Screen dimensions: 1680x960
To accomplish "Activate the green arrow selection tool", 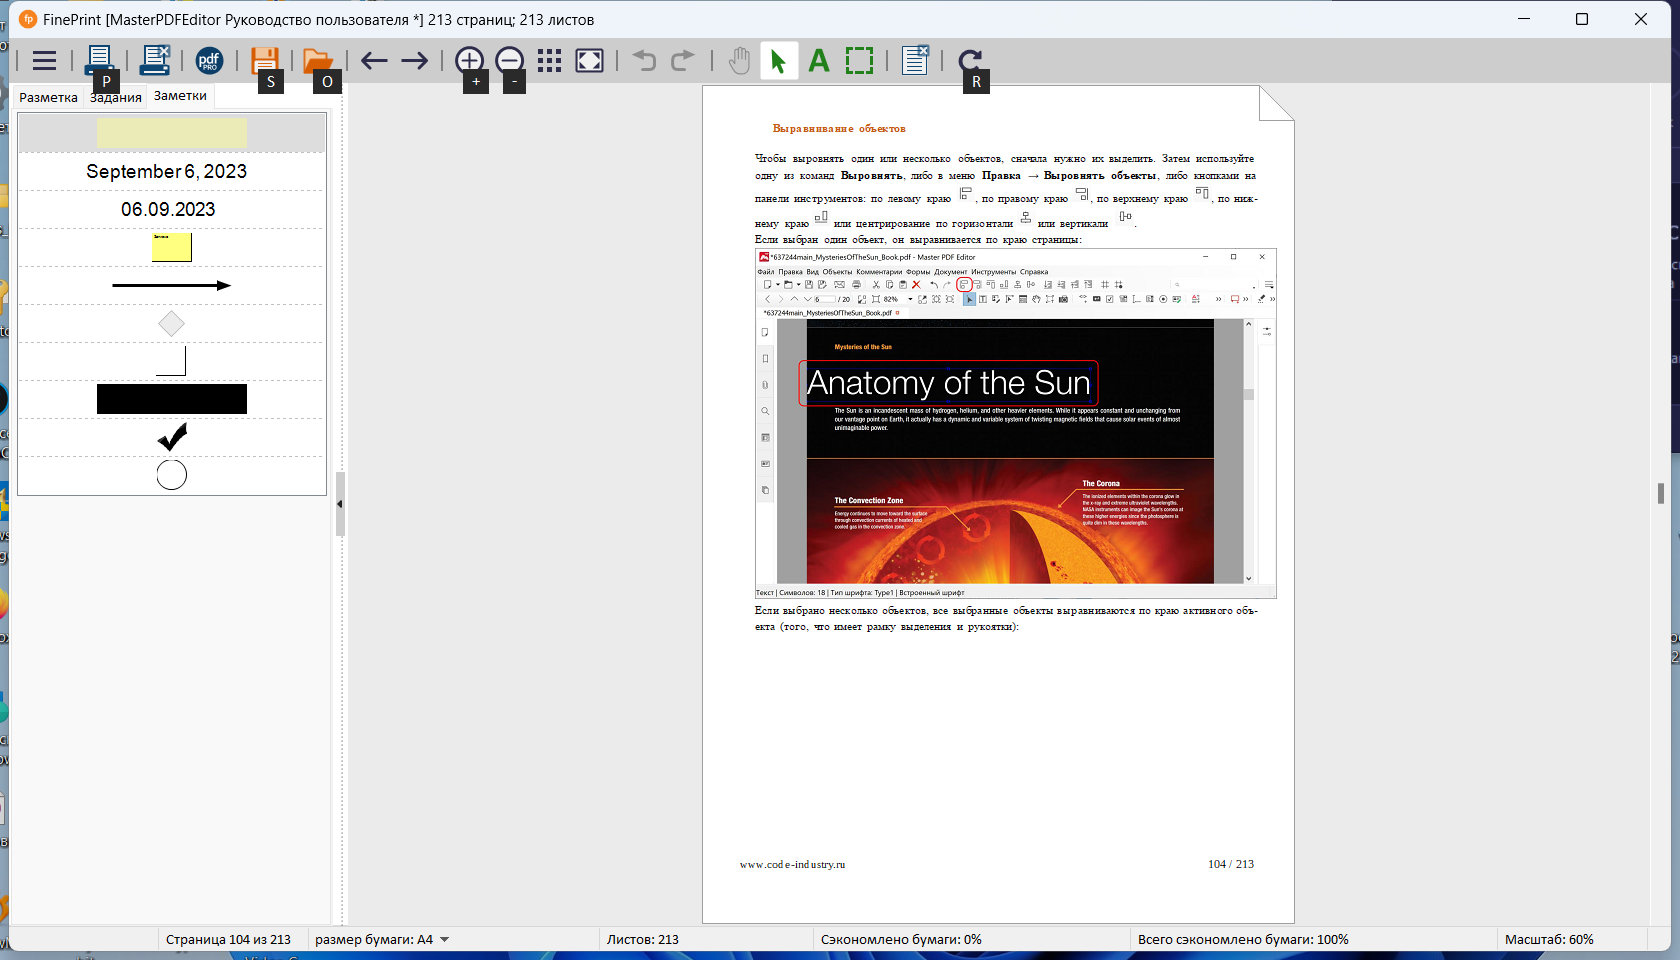I will coord(778,61).
